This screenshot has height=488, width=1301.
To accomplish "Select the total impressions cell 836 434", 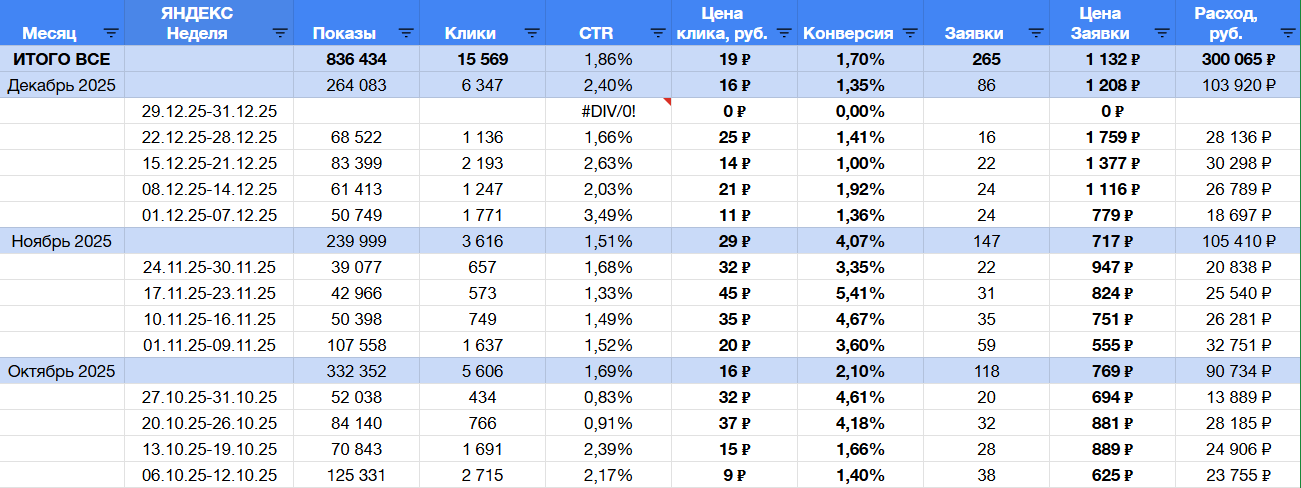I will [x=356, y=59].
